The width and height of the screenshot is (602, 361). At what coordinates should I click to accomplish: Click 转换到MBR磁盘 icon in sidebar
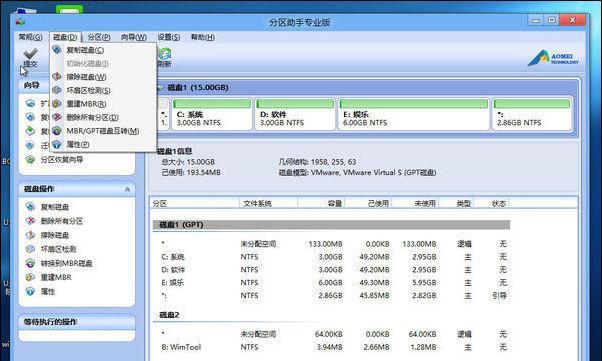pos(30,263)
